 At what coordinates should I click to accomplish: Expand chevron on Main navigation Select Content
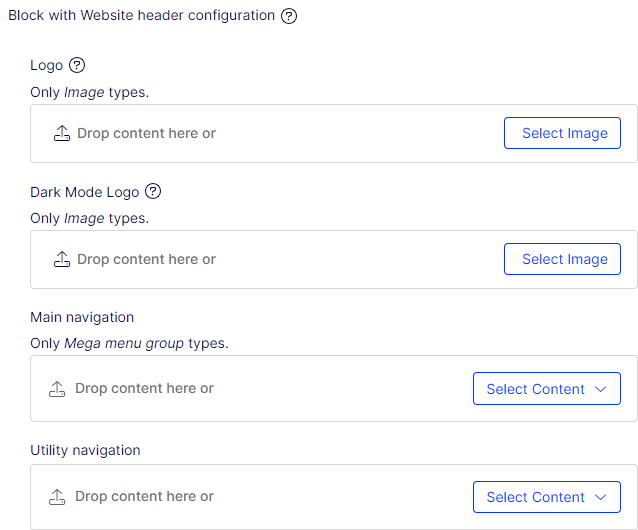pyautogui.click(x=601, y=389)
